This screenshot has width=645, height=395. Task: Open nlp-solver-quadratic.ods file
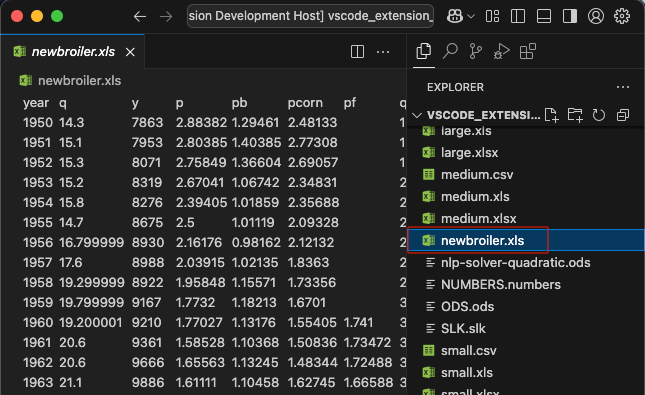[x=526, y=263]
